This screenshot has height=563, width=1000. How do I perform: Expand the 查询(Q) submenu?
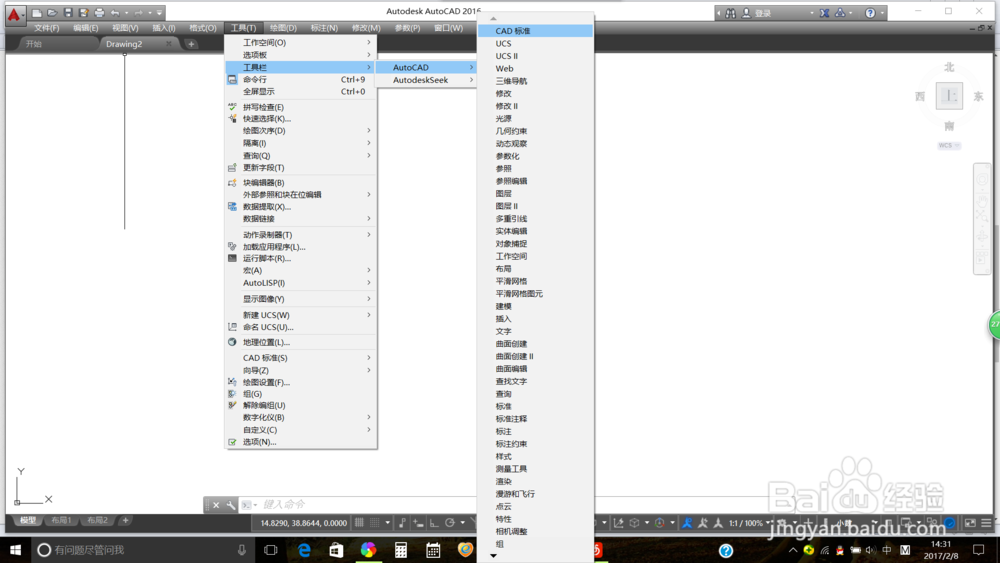300,156
